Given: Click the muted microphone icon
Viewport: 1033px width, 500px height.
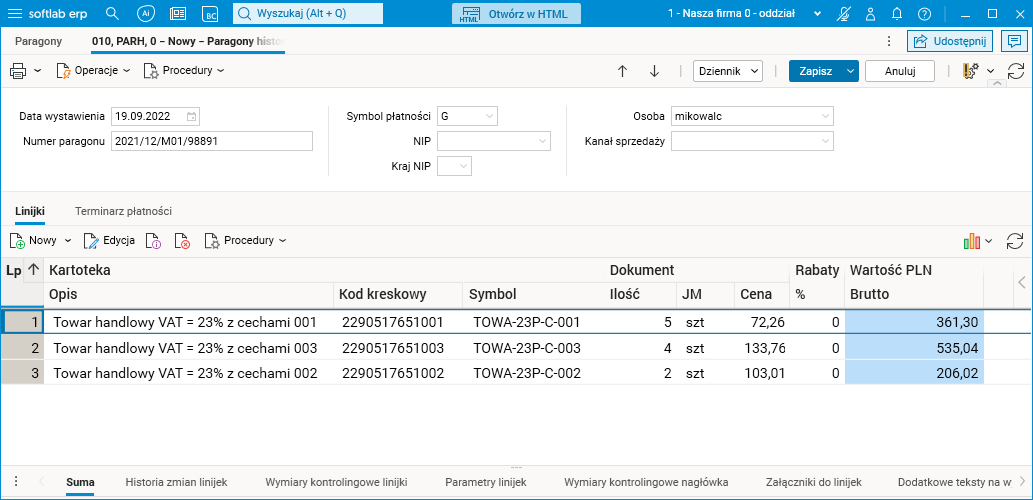Looking at the screenshot, I should 843,13.
